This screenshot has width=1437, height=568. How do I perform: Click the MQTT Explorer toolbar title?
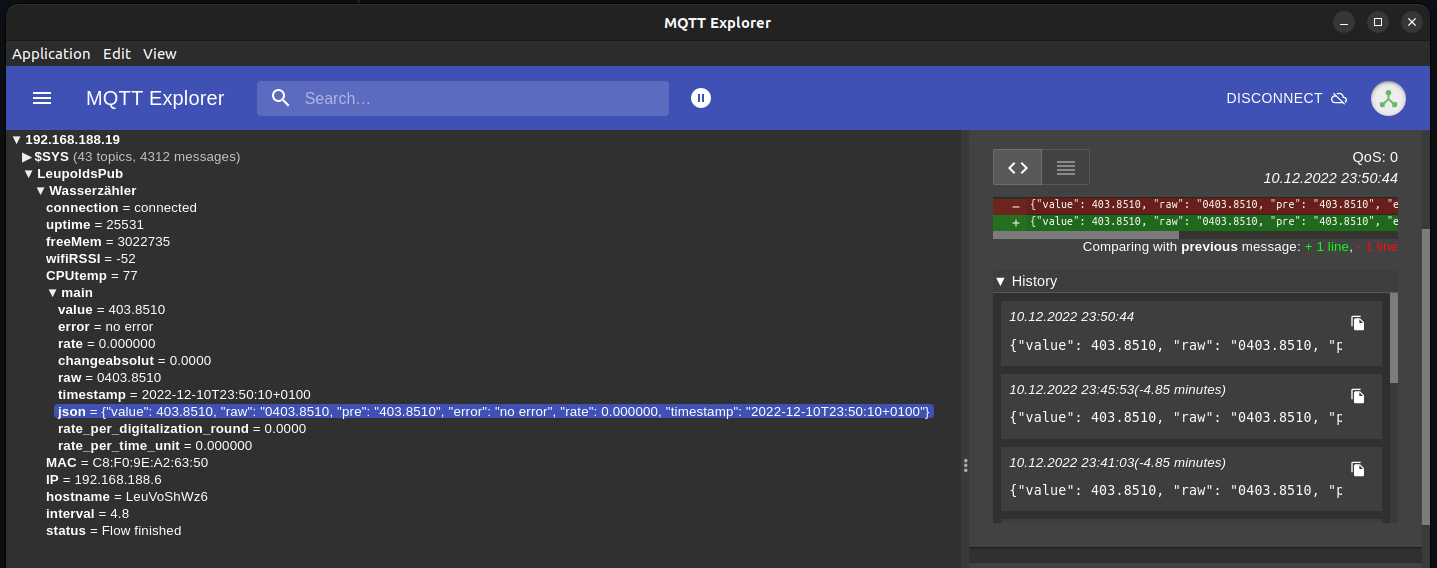[155, 98]
